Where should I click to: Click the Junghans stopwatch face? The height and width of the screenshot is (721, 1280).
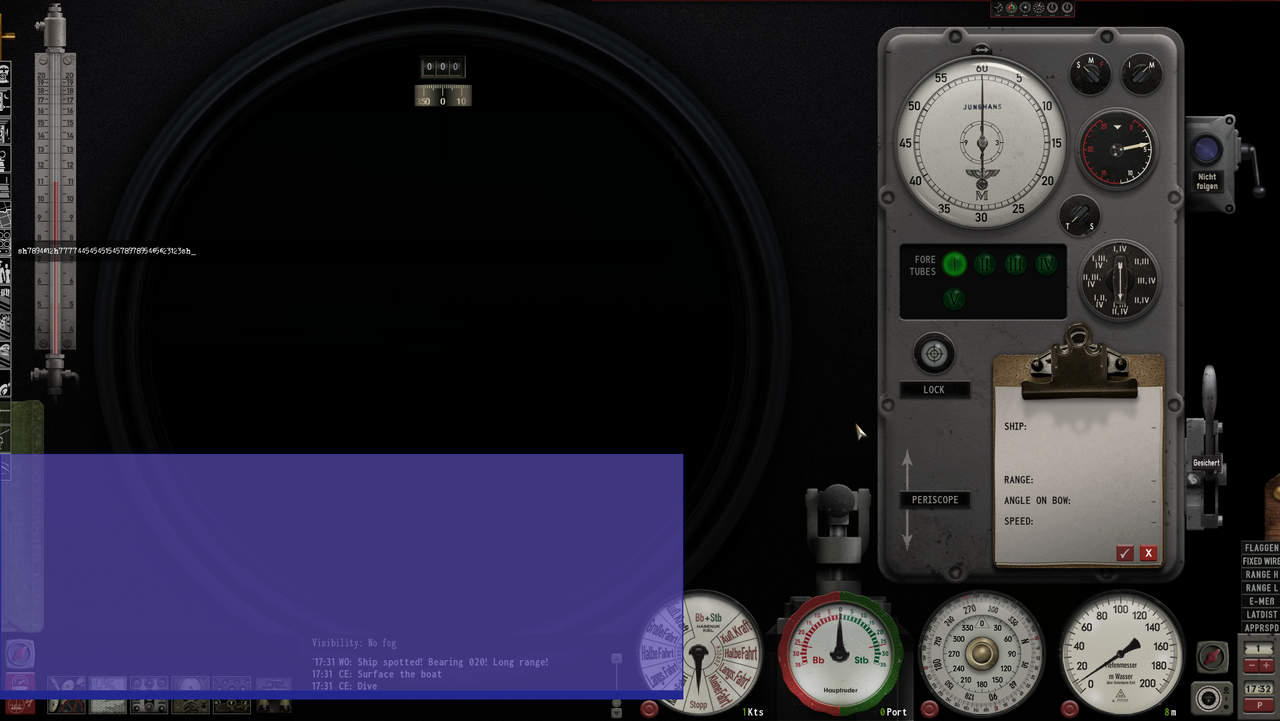(x=981, y=141)
